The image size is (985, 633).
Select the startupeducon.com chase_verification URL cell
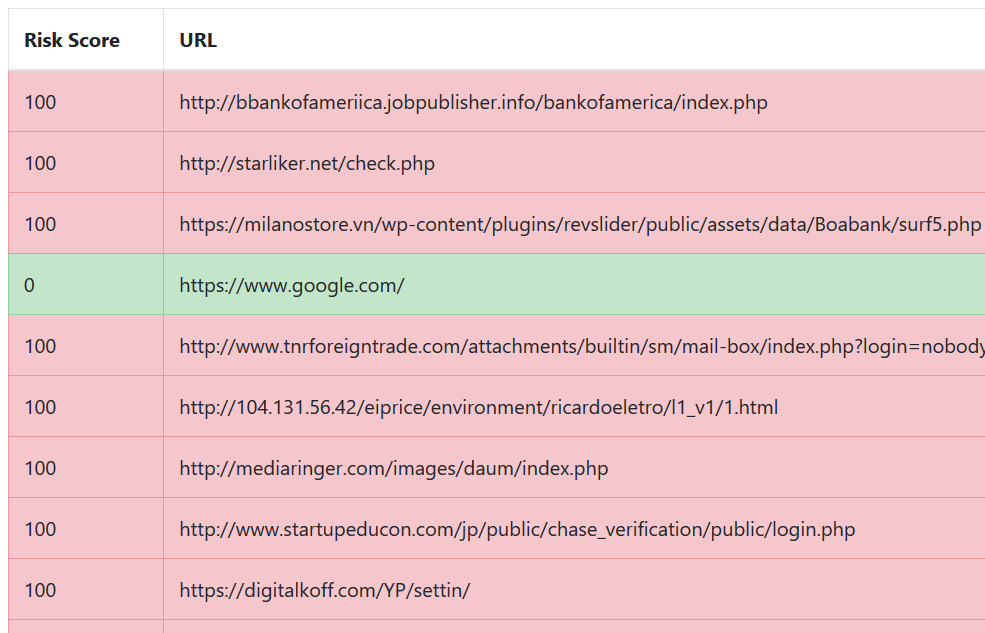[x=574, y=528]
